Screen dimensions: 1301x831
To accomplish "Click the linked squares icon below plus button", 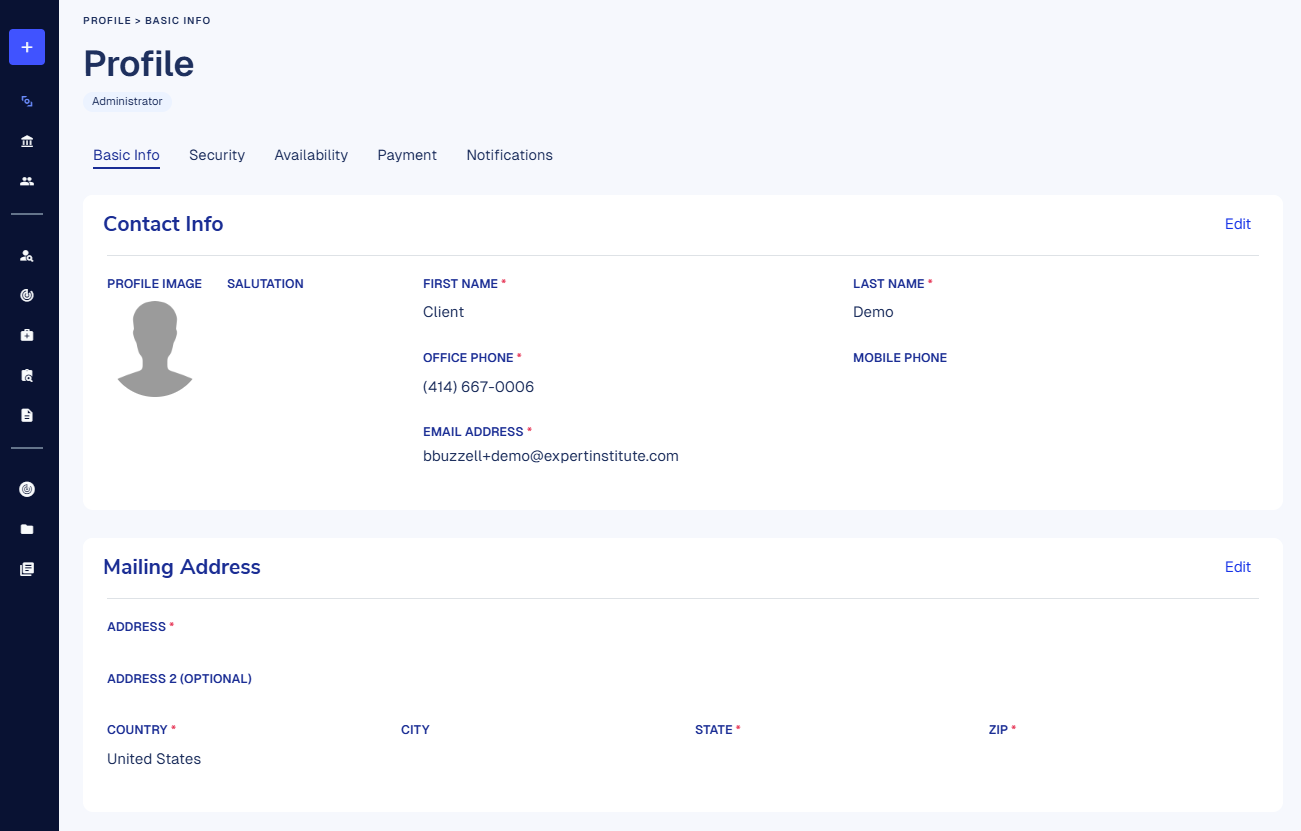I will [27, 101].
